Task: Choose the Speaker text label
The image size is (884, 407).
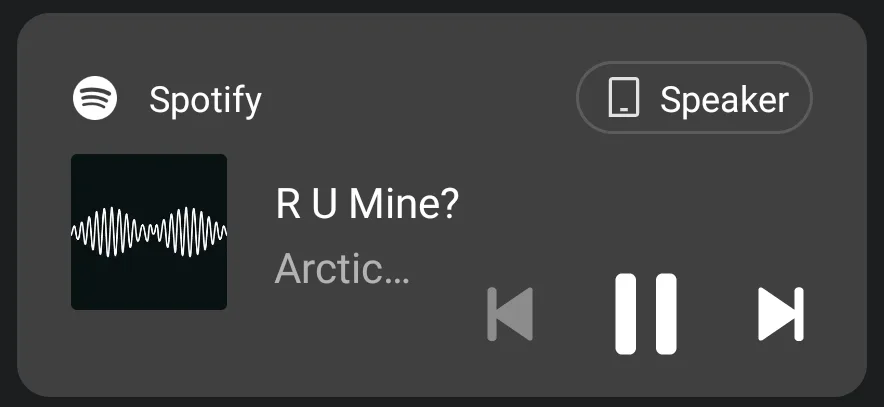Action: pos(724,100)
